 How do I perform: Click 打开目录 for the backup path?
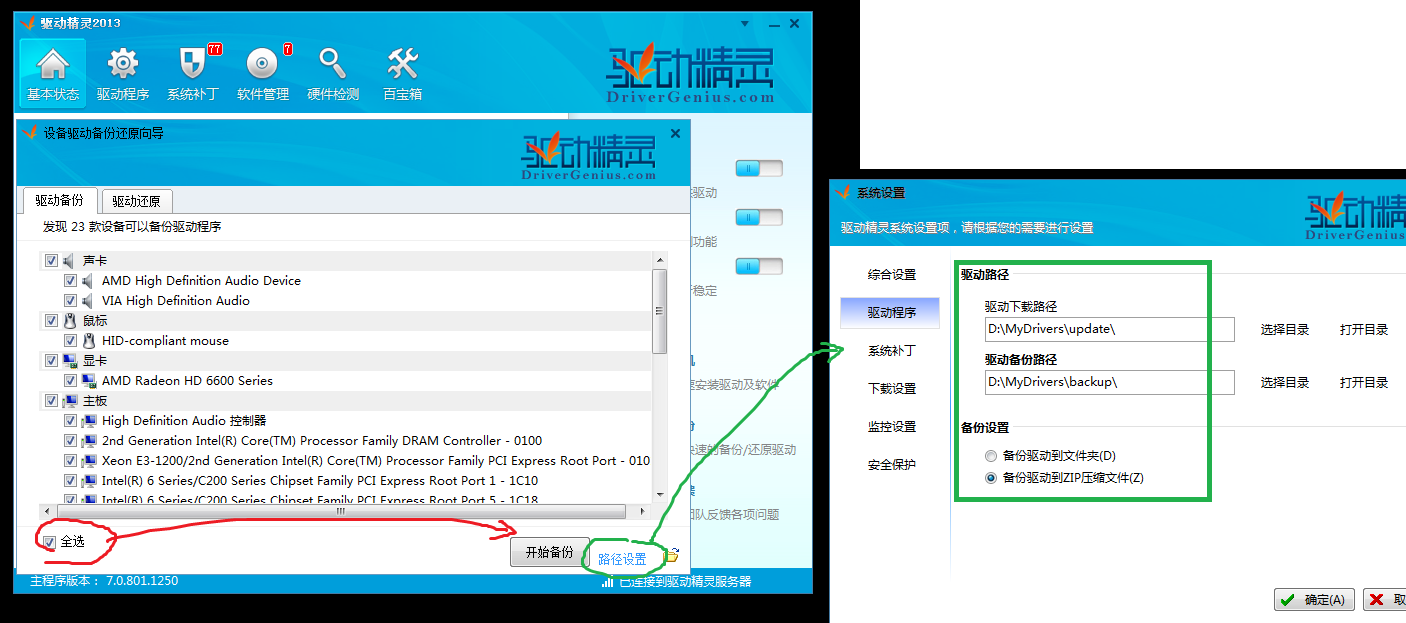tap(1364, 382)
